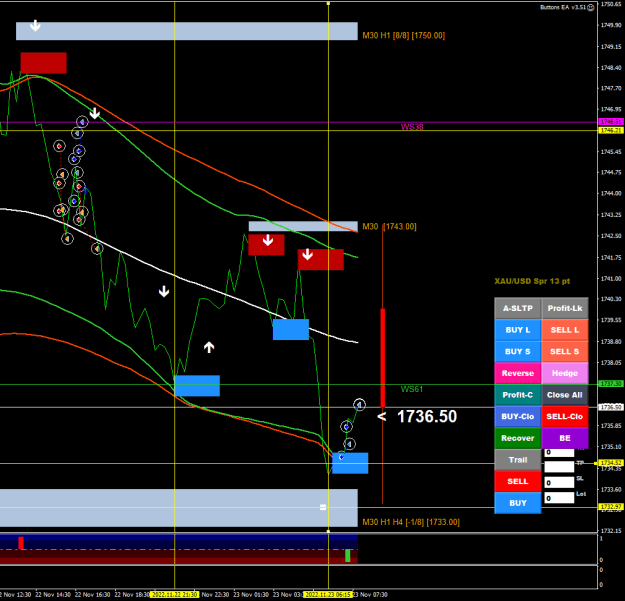Click the Buttons EA smiley face icon
This screenshot has height=601, width=625.
tap(591, 7)
